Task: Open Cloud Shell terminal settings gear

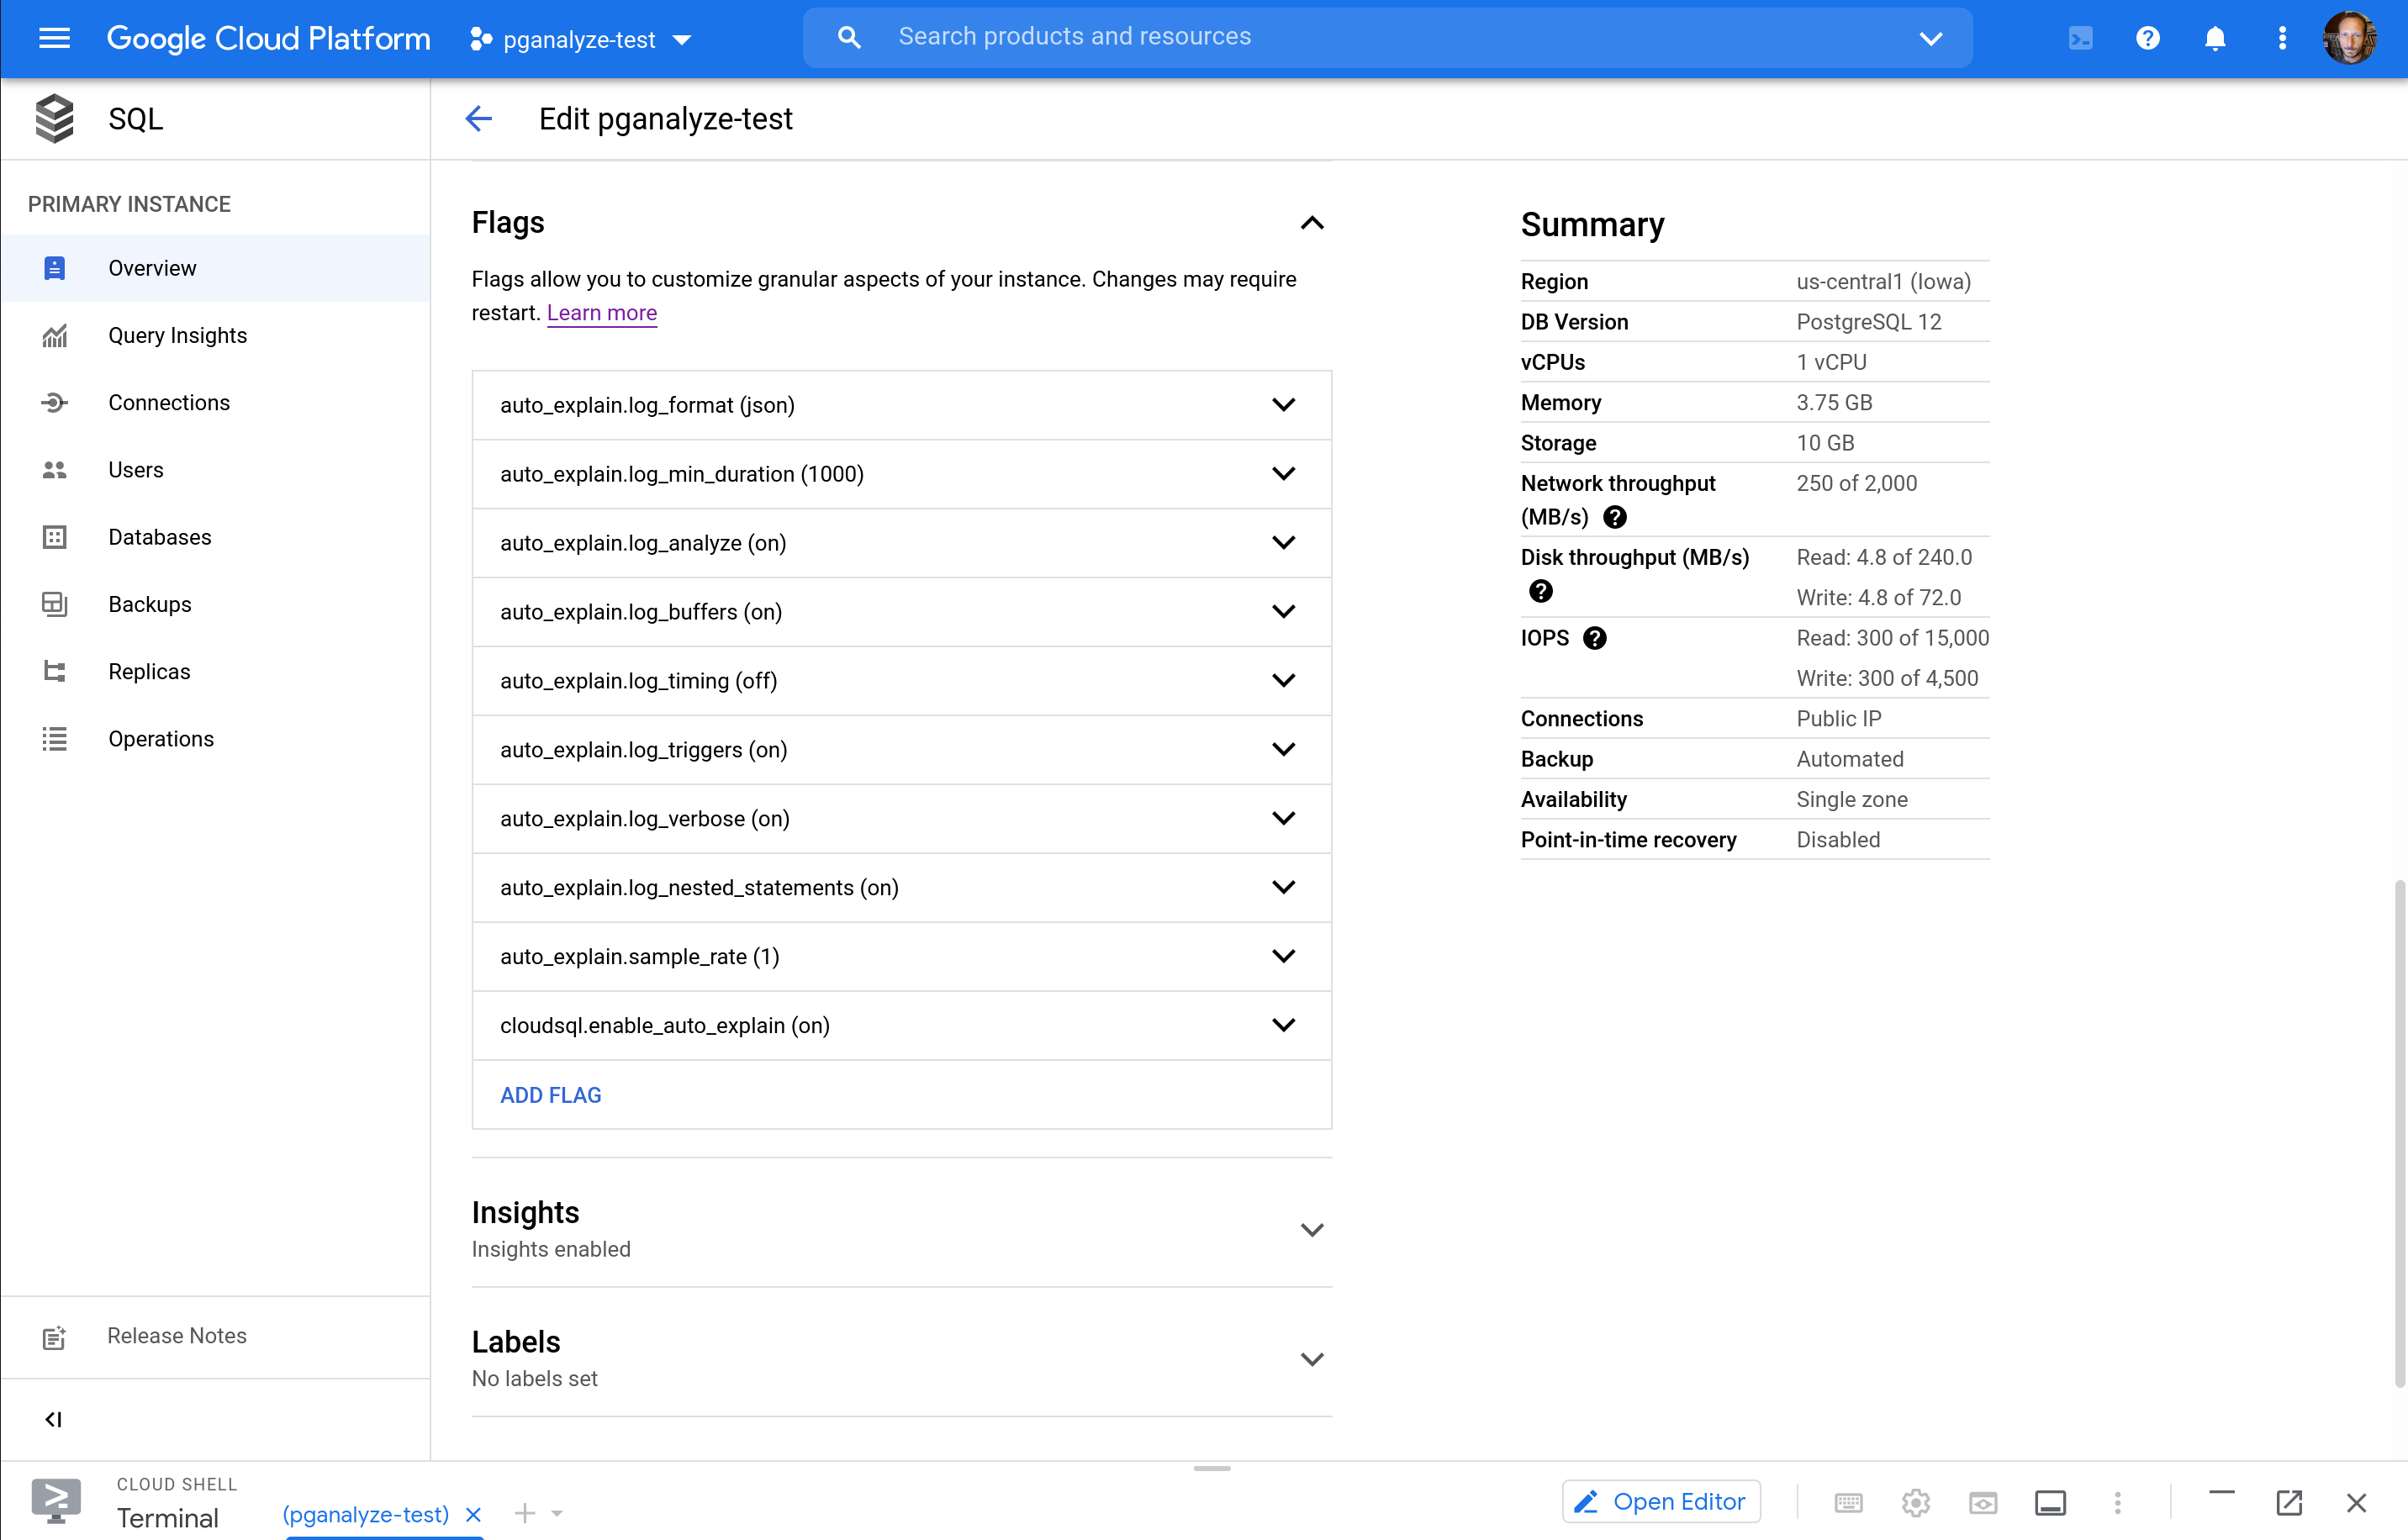Action: 1916,1502
